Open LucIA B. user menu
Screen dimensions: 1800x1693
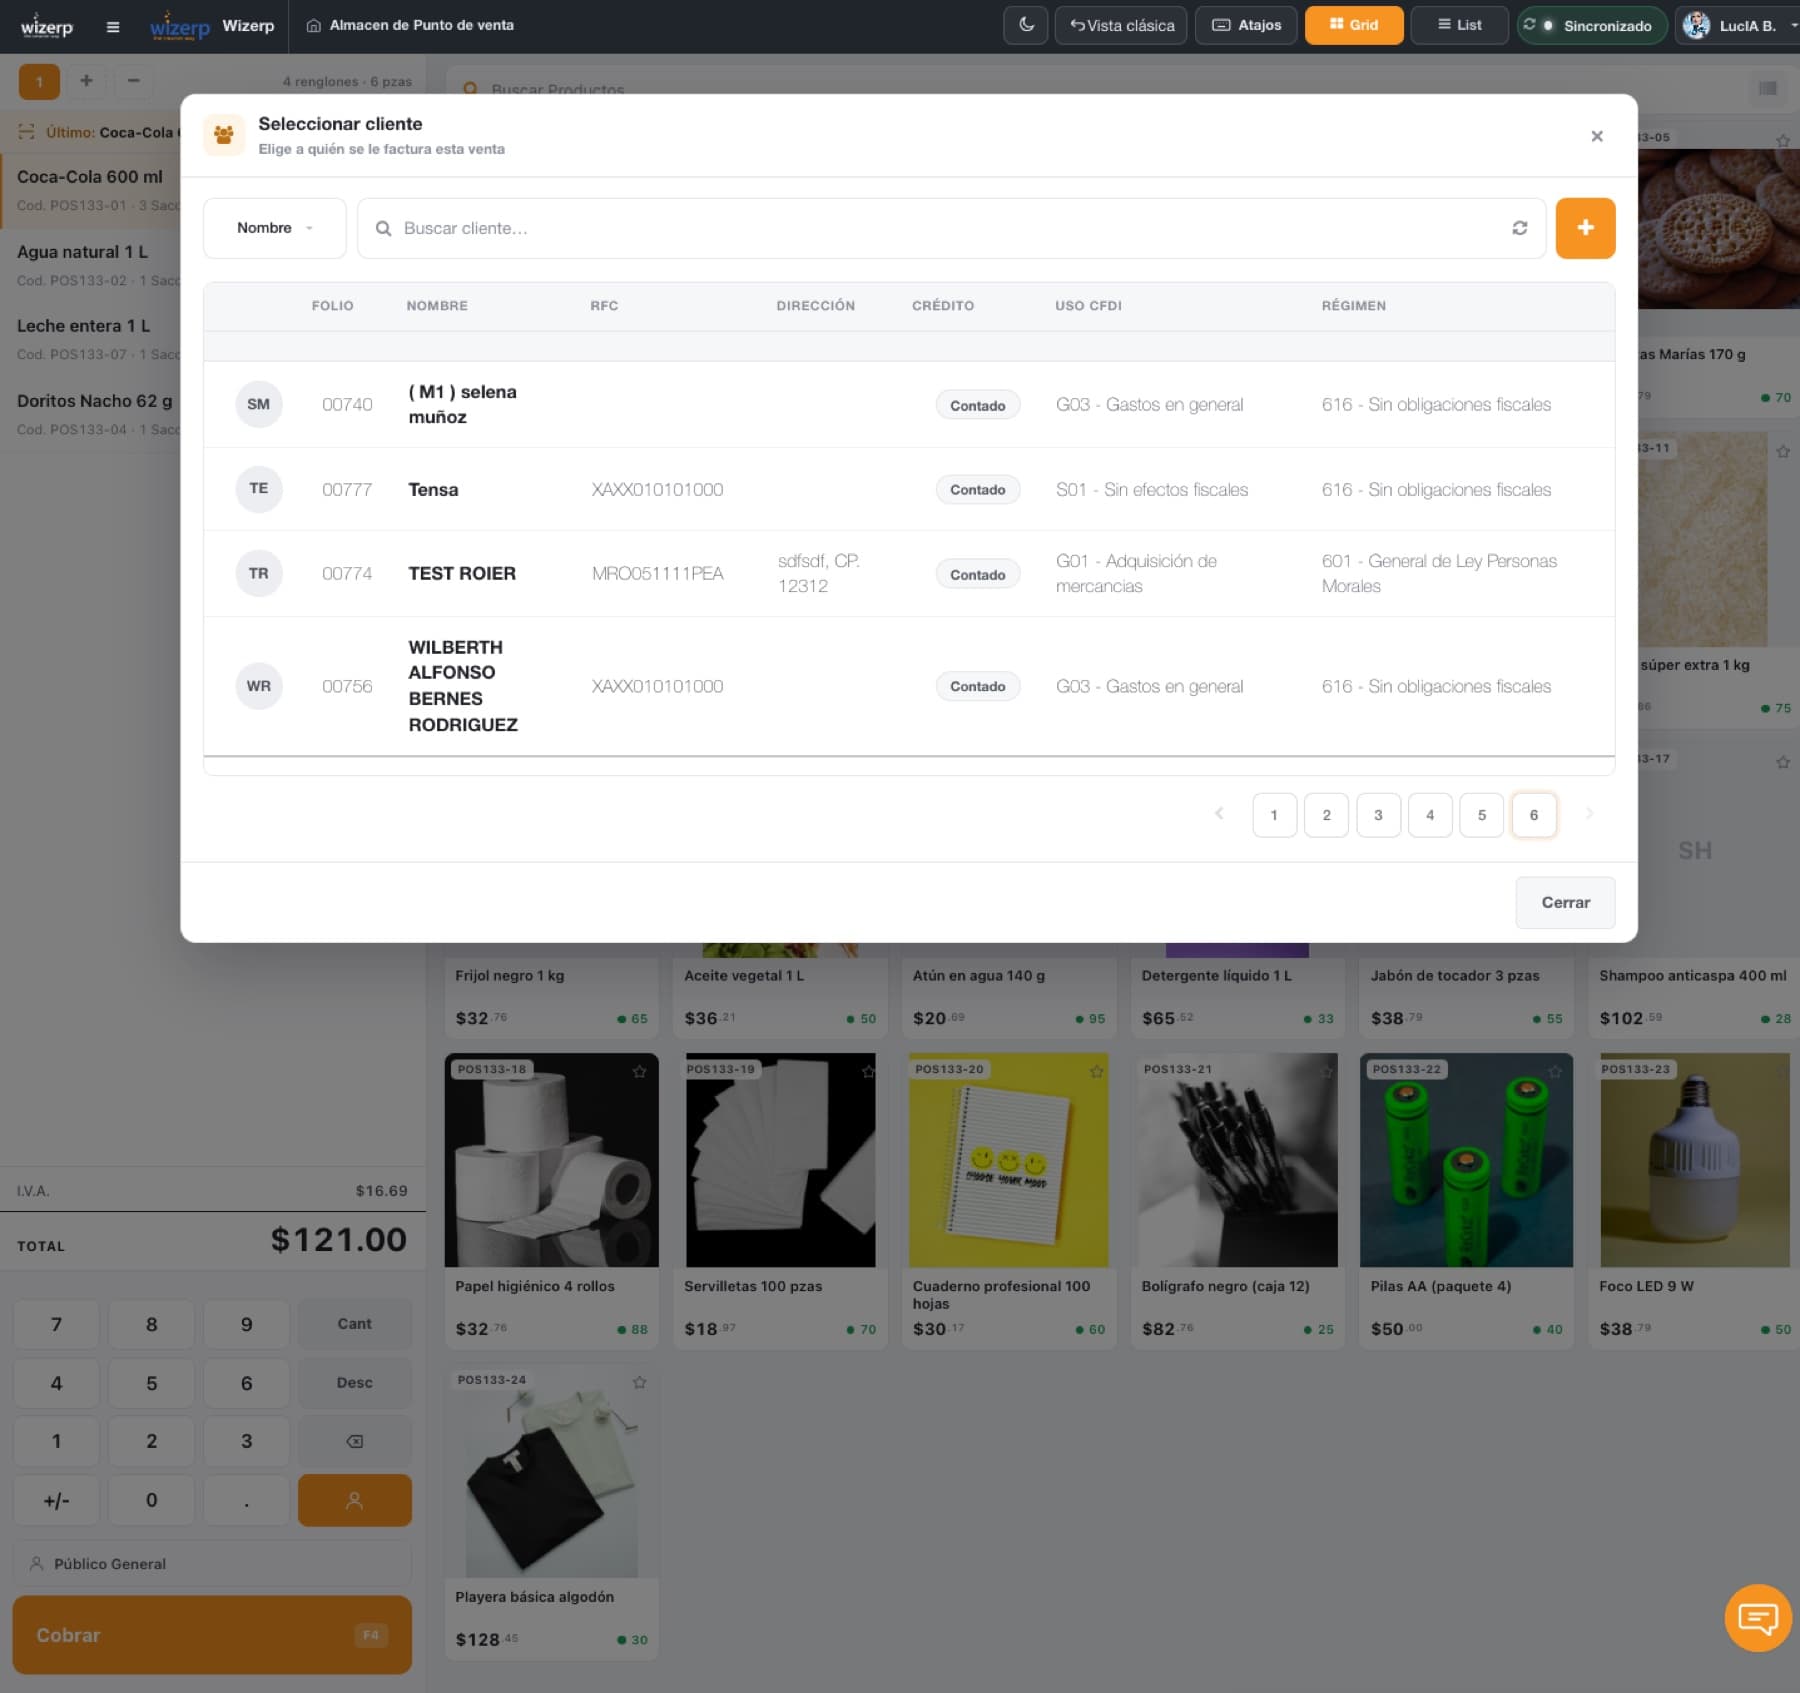(x=1738, y=25)
